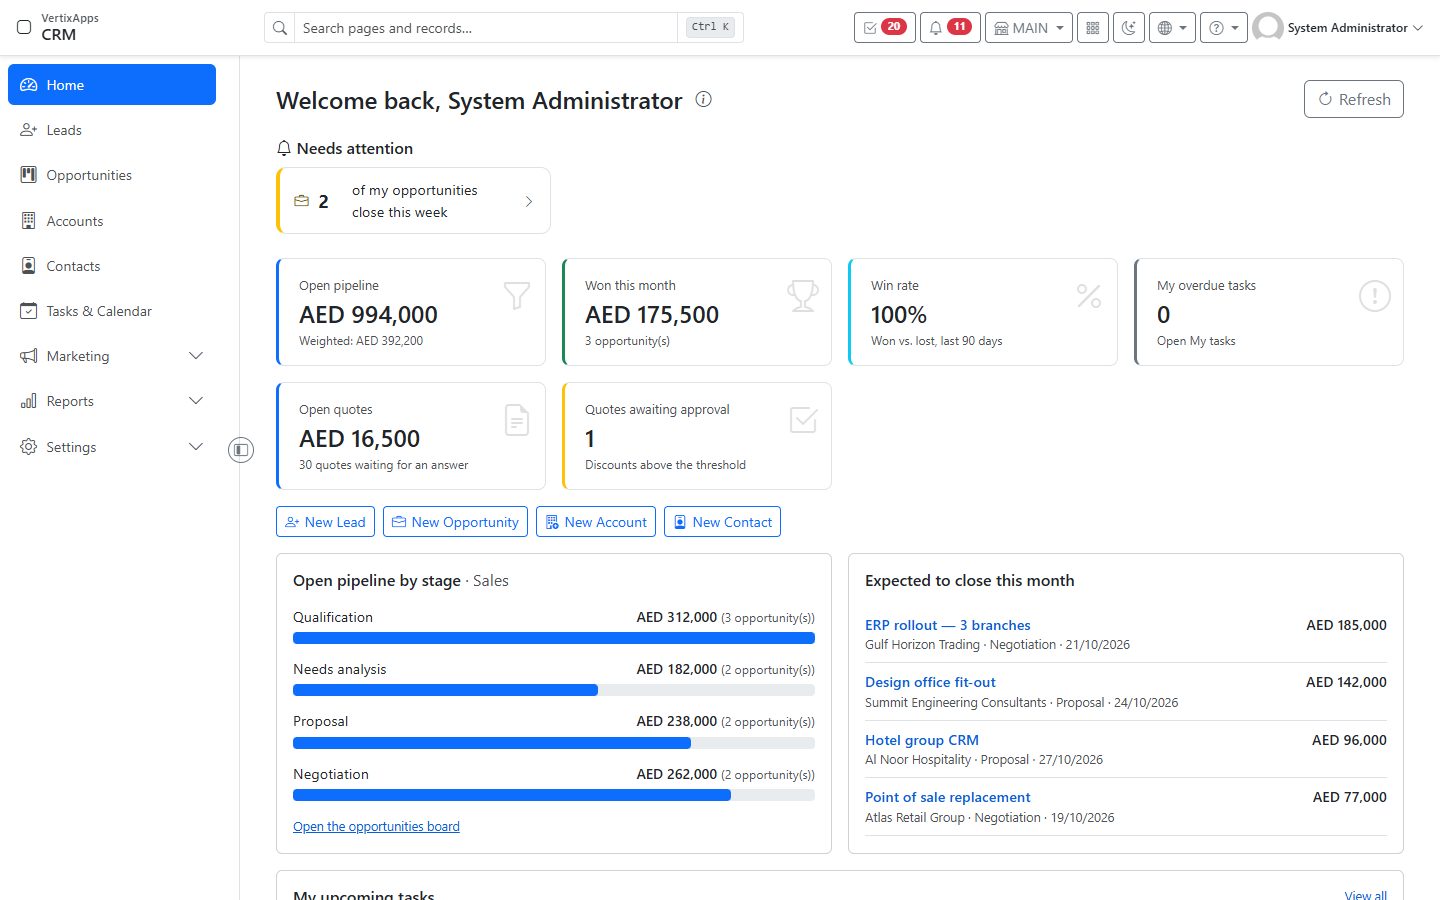Click checkmark icon on Quotes awaiting approval card

point(803,420)
